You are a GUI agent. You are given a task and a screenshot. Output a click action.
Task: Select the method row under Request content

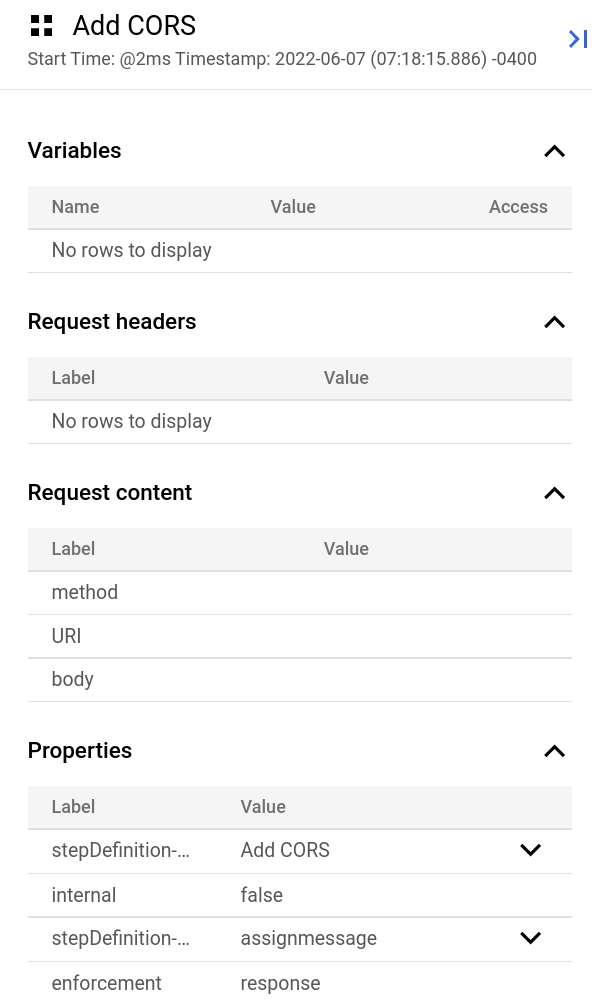tap(84, 592)
